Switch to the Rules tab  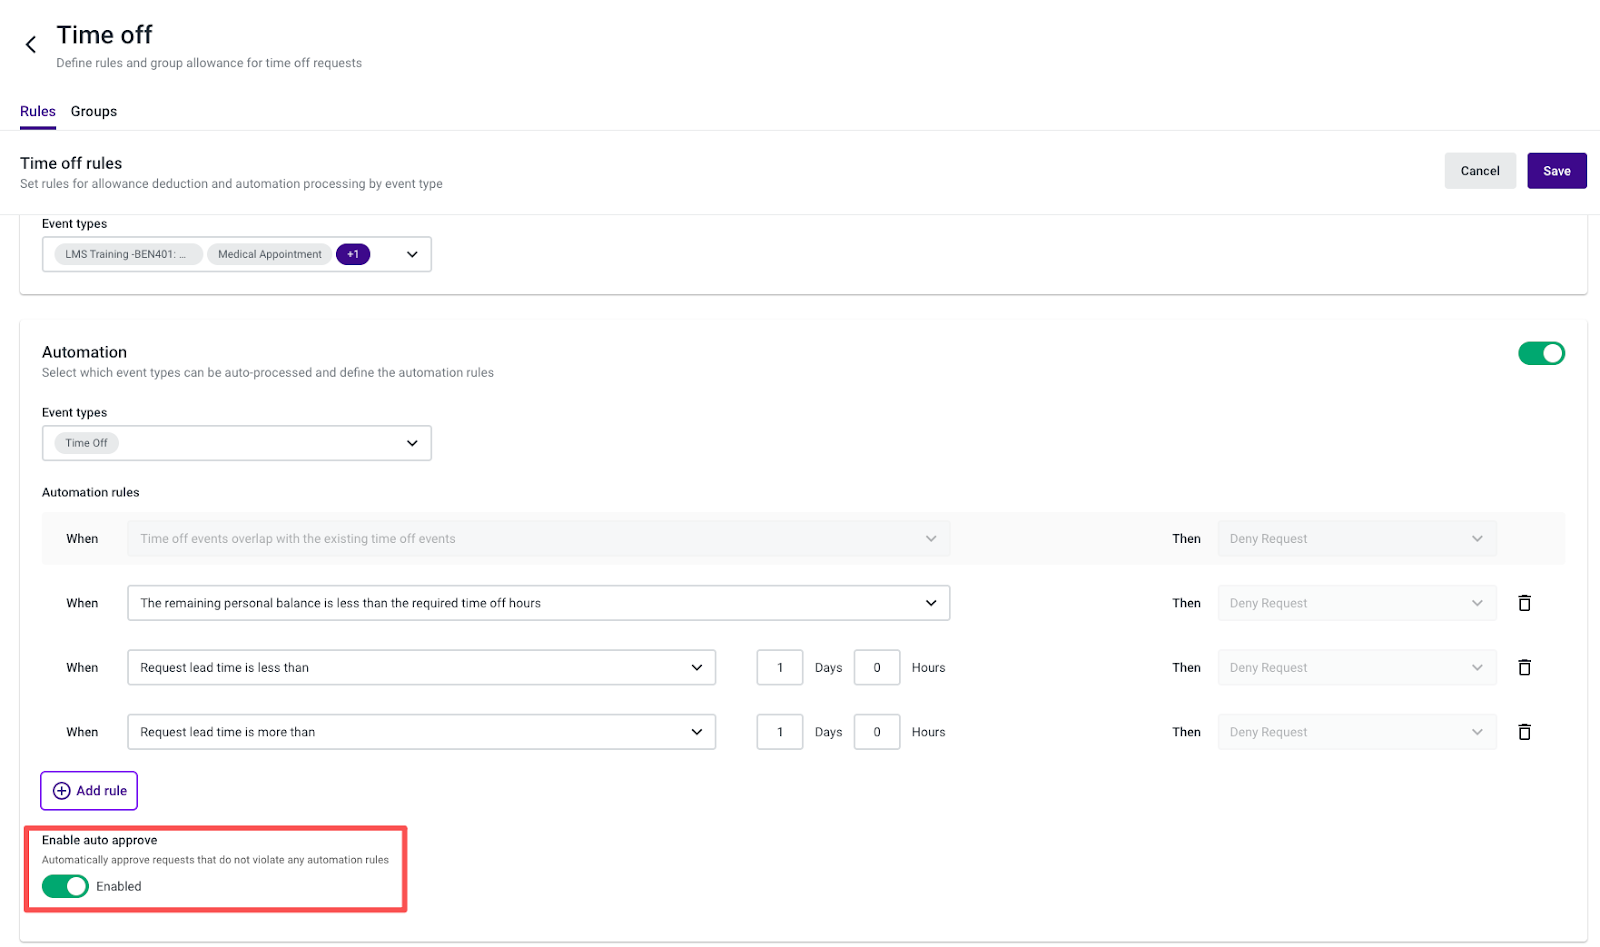click(x=38, y=111)
